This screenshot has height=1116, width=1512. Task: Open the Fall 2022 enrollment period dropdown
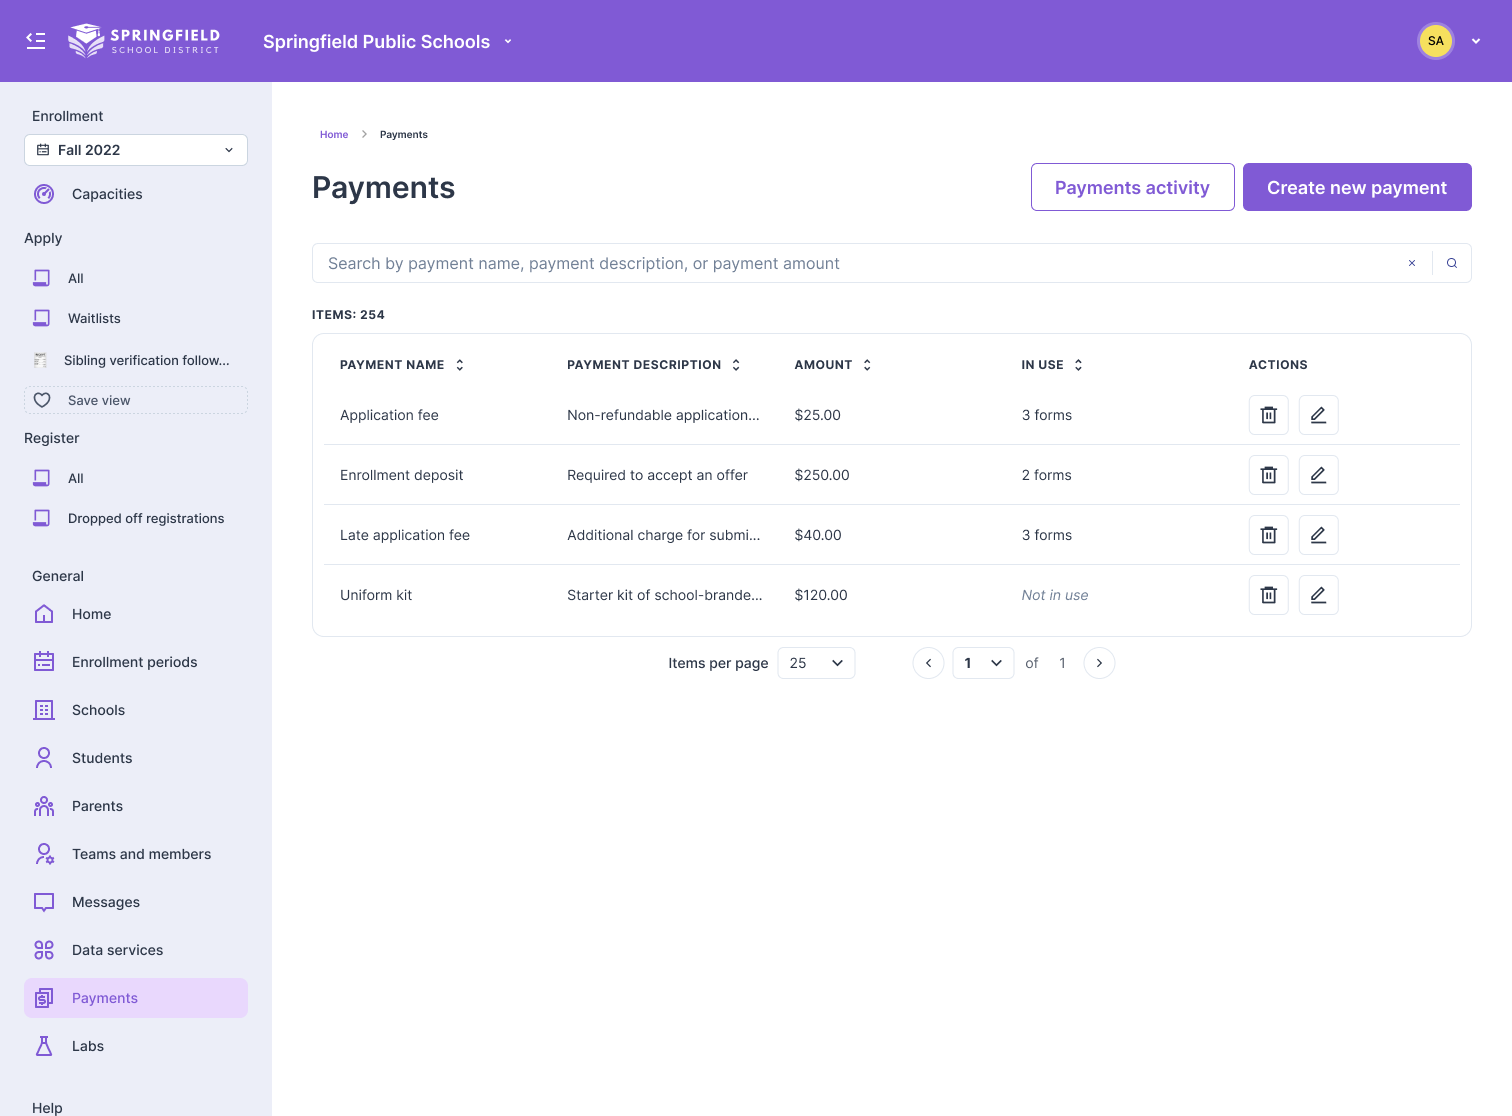coord(136,150)
